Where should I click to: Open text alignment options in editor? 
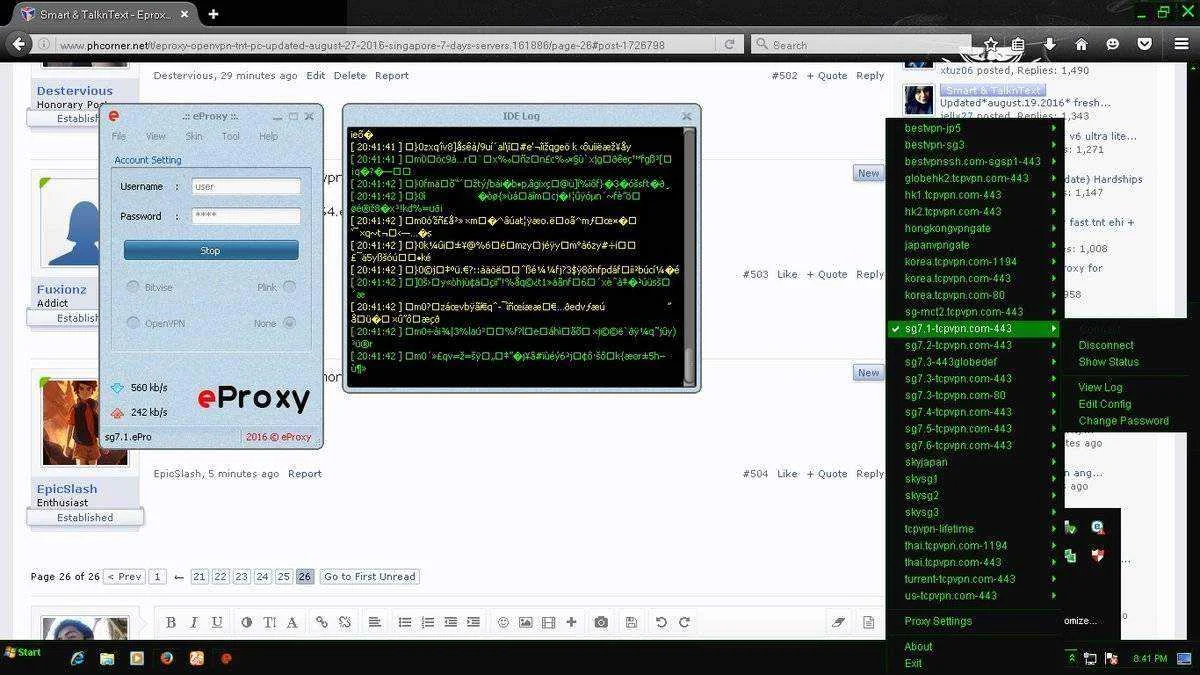pyautogui.click(x=374, y=622)
